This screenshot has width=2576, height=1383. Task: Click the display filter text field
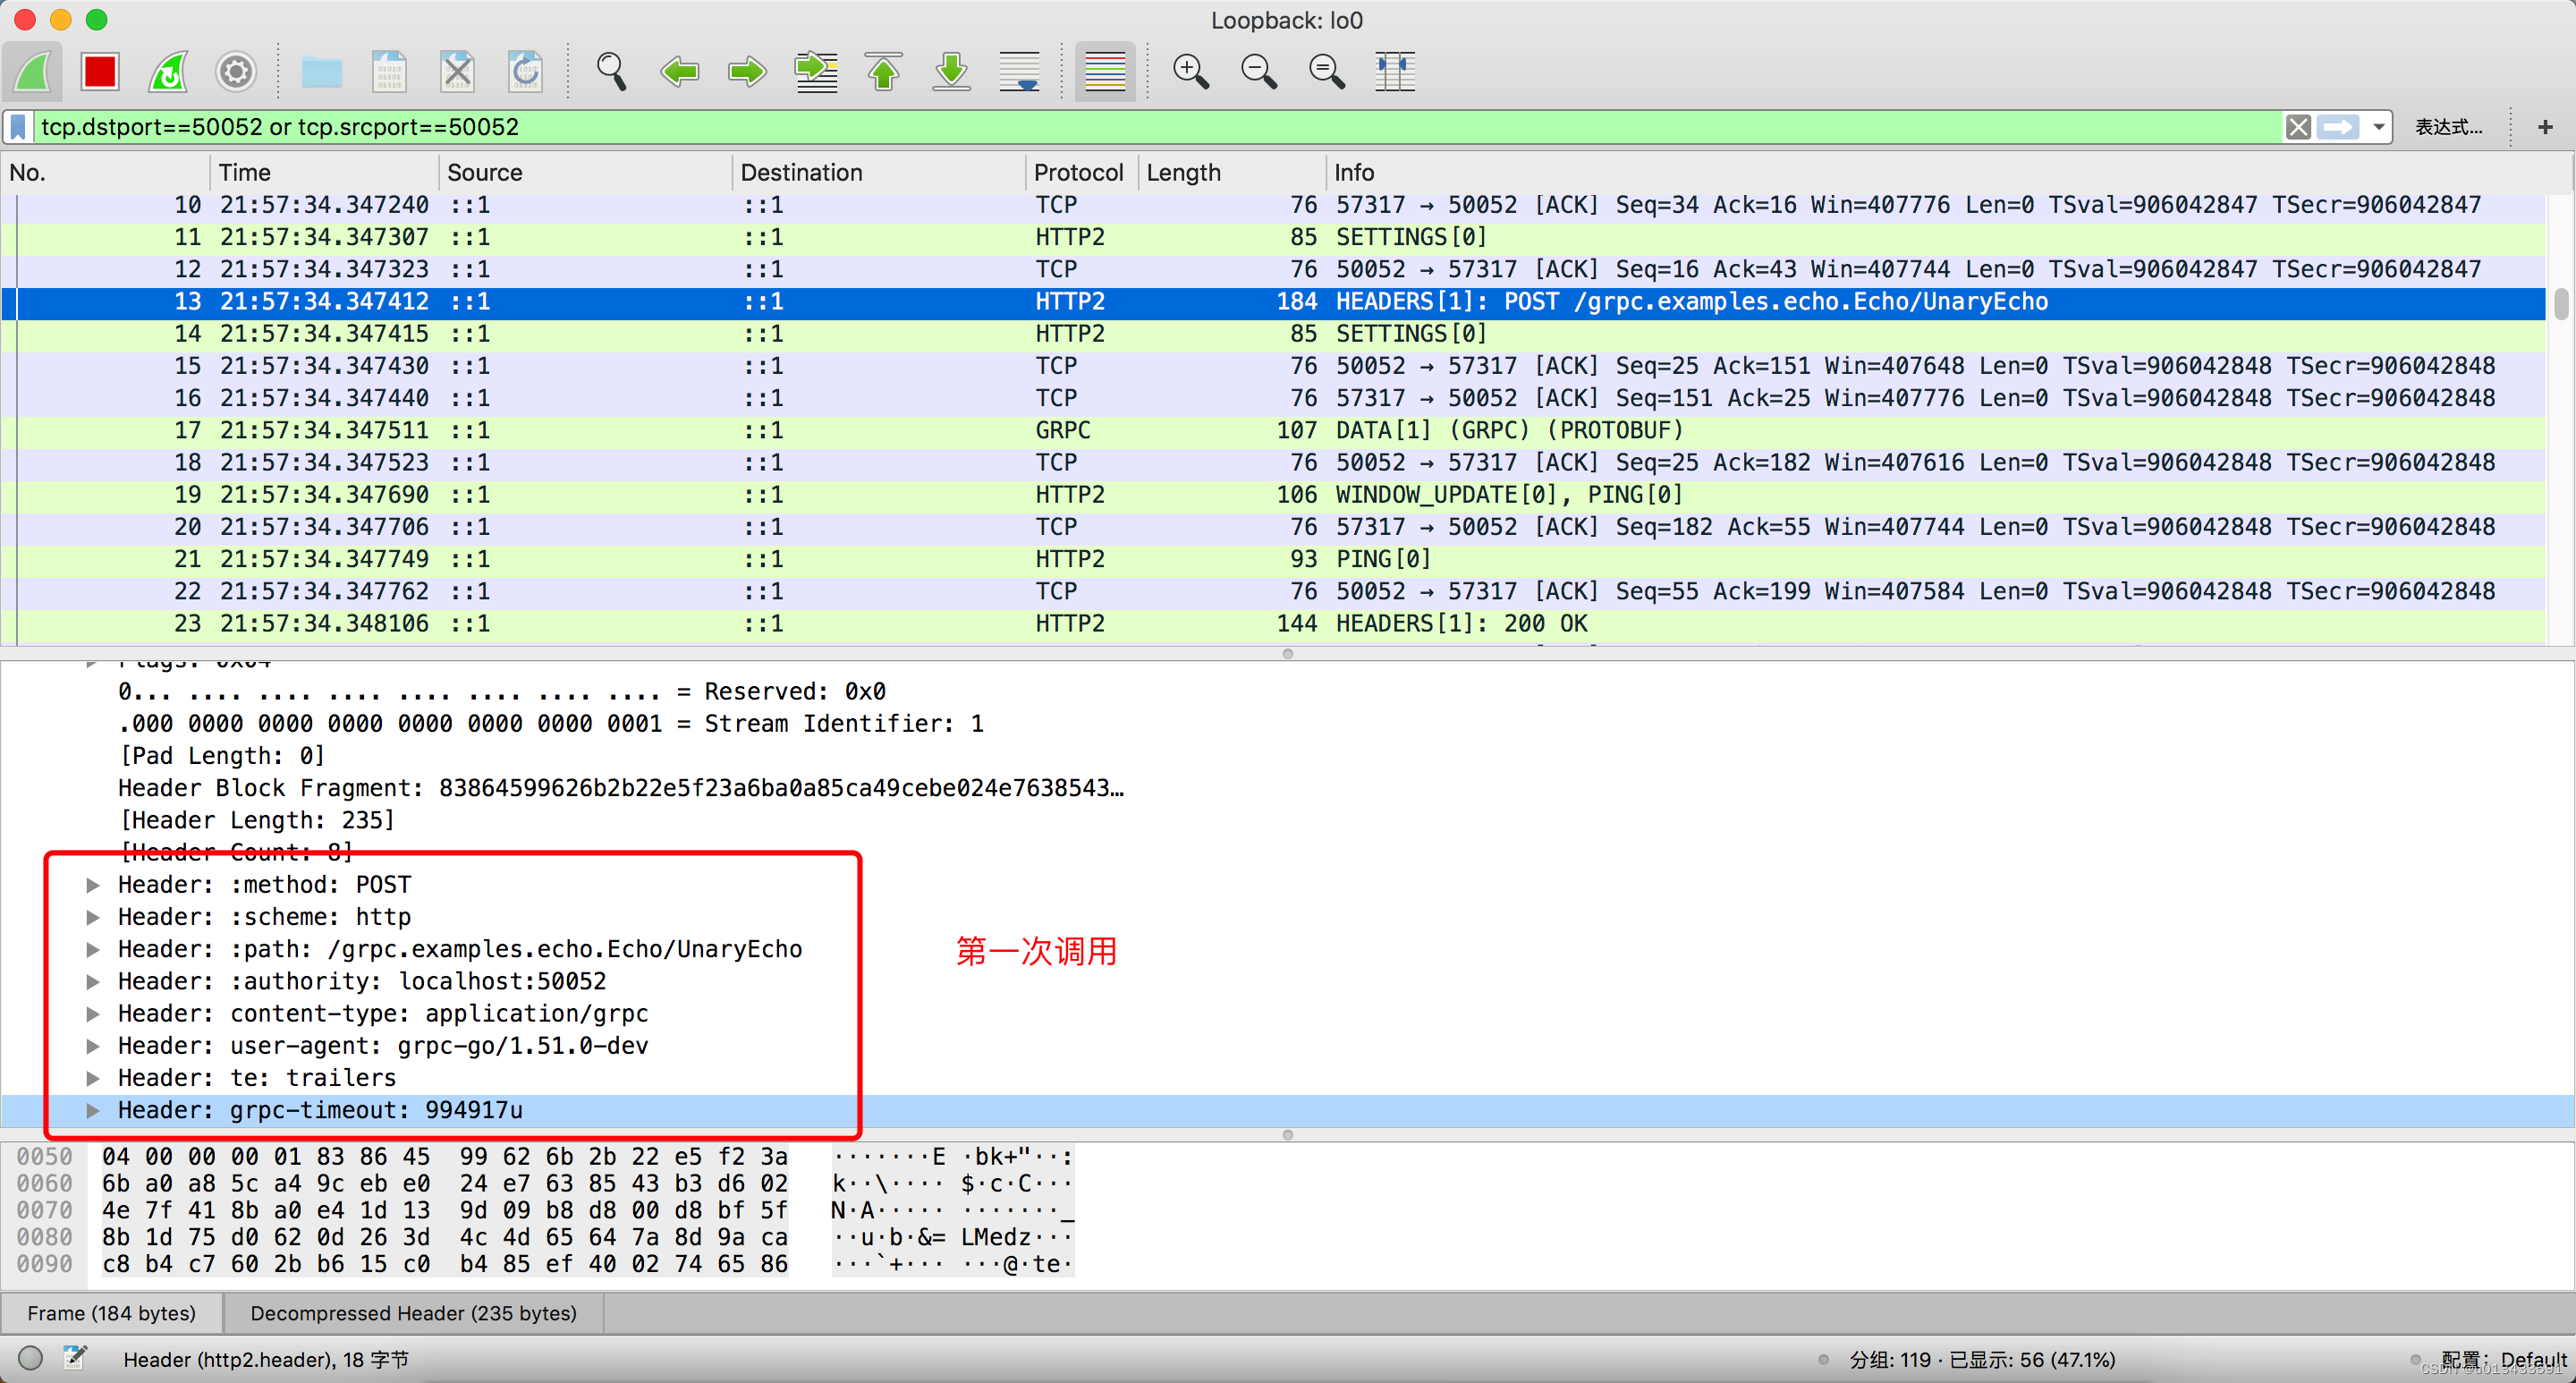click(1100, 127)
